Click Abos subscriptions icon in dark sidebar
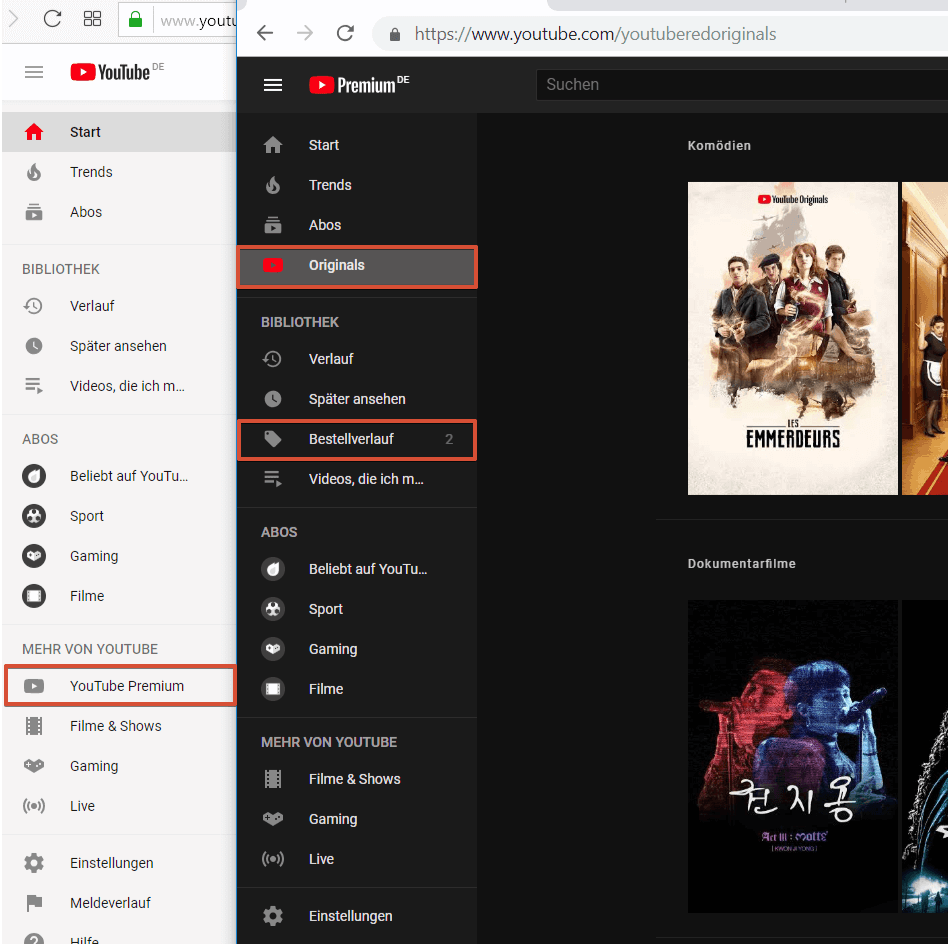This screenshot has height=944, width=948. [273, 225]
